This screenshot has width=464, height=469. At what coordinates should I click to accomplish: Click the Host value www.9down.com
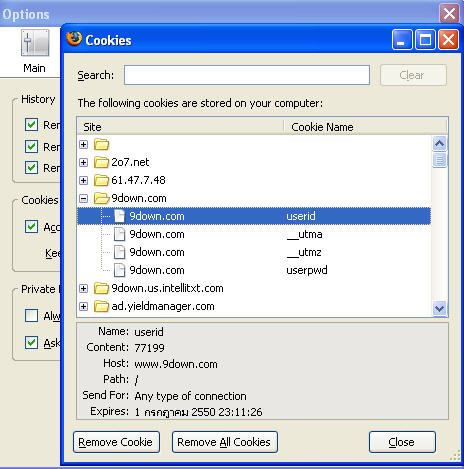(x=176, y=364)
